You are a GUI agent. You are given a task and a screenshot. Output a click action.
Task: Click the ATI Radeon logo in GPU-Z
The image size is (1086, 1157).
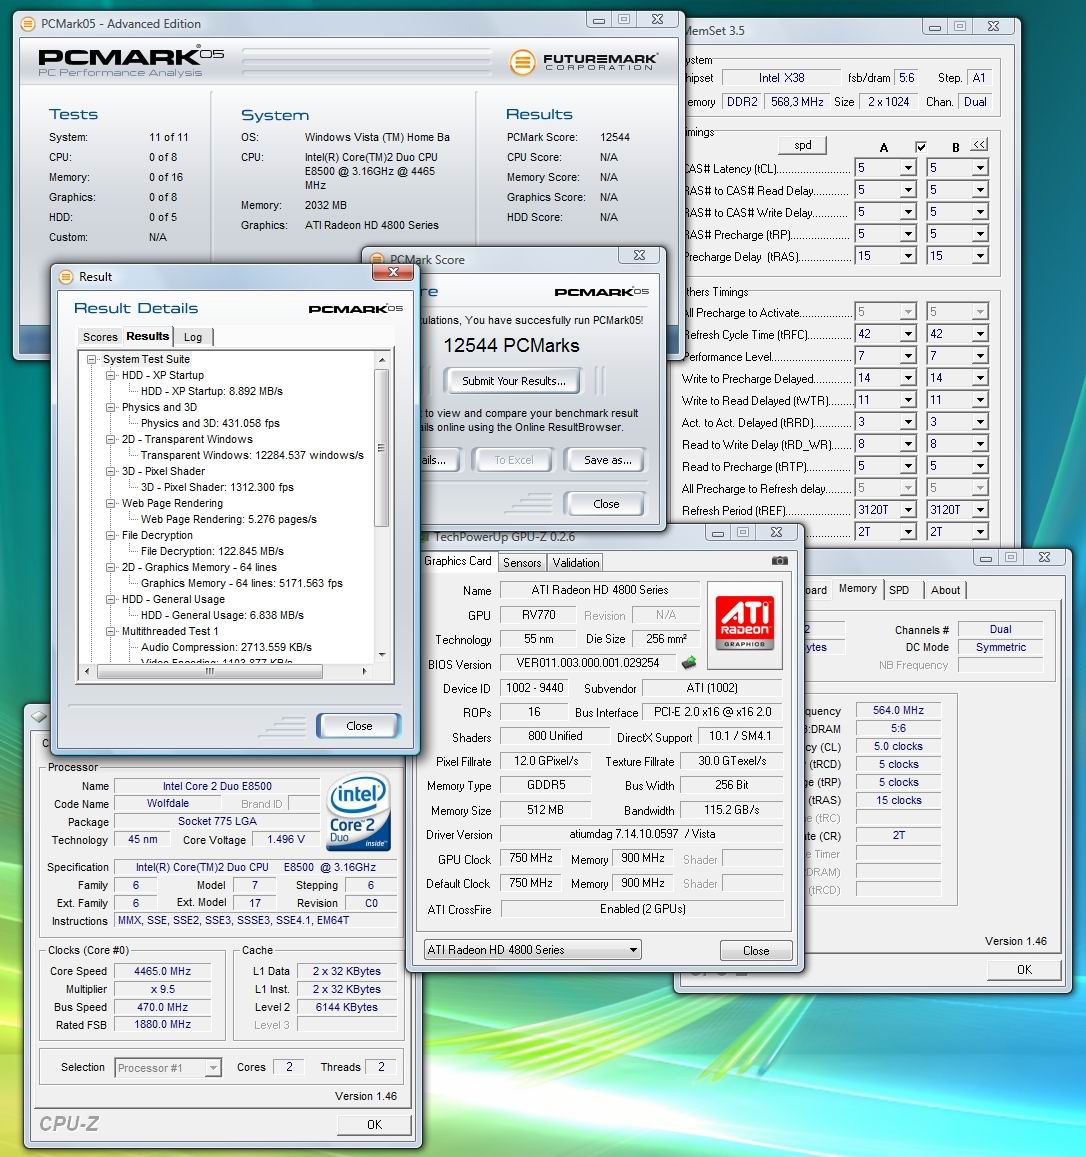pyautogui.click(x=744, y=623)
